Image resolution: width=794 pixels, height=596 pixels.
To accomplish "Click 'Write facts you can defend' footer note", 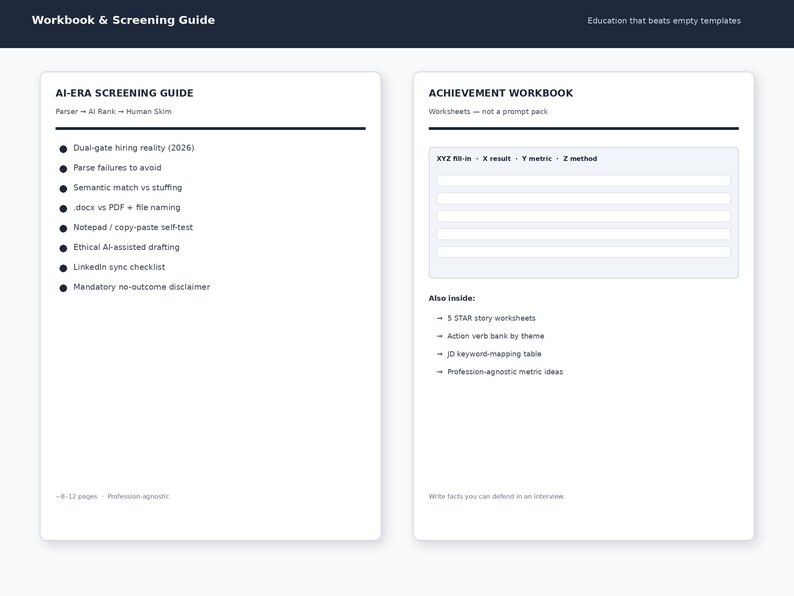I will point(497,496).
